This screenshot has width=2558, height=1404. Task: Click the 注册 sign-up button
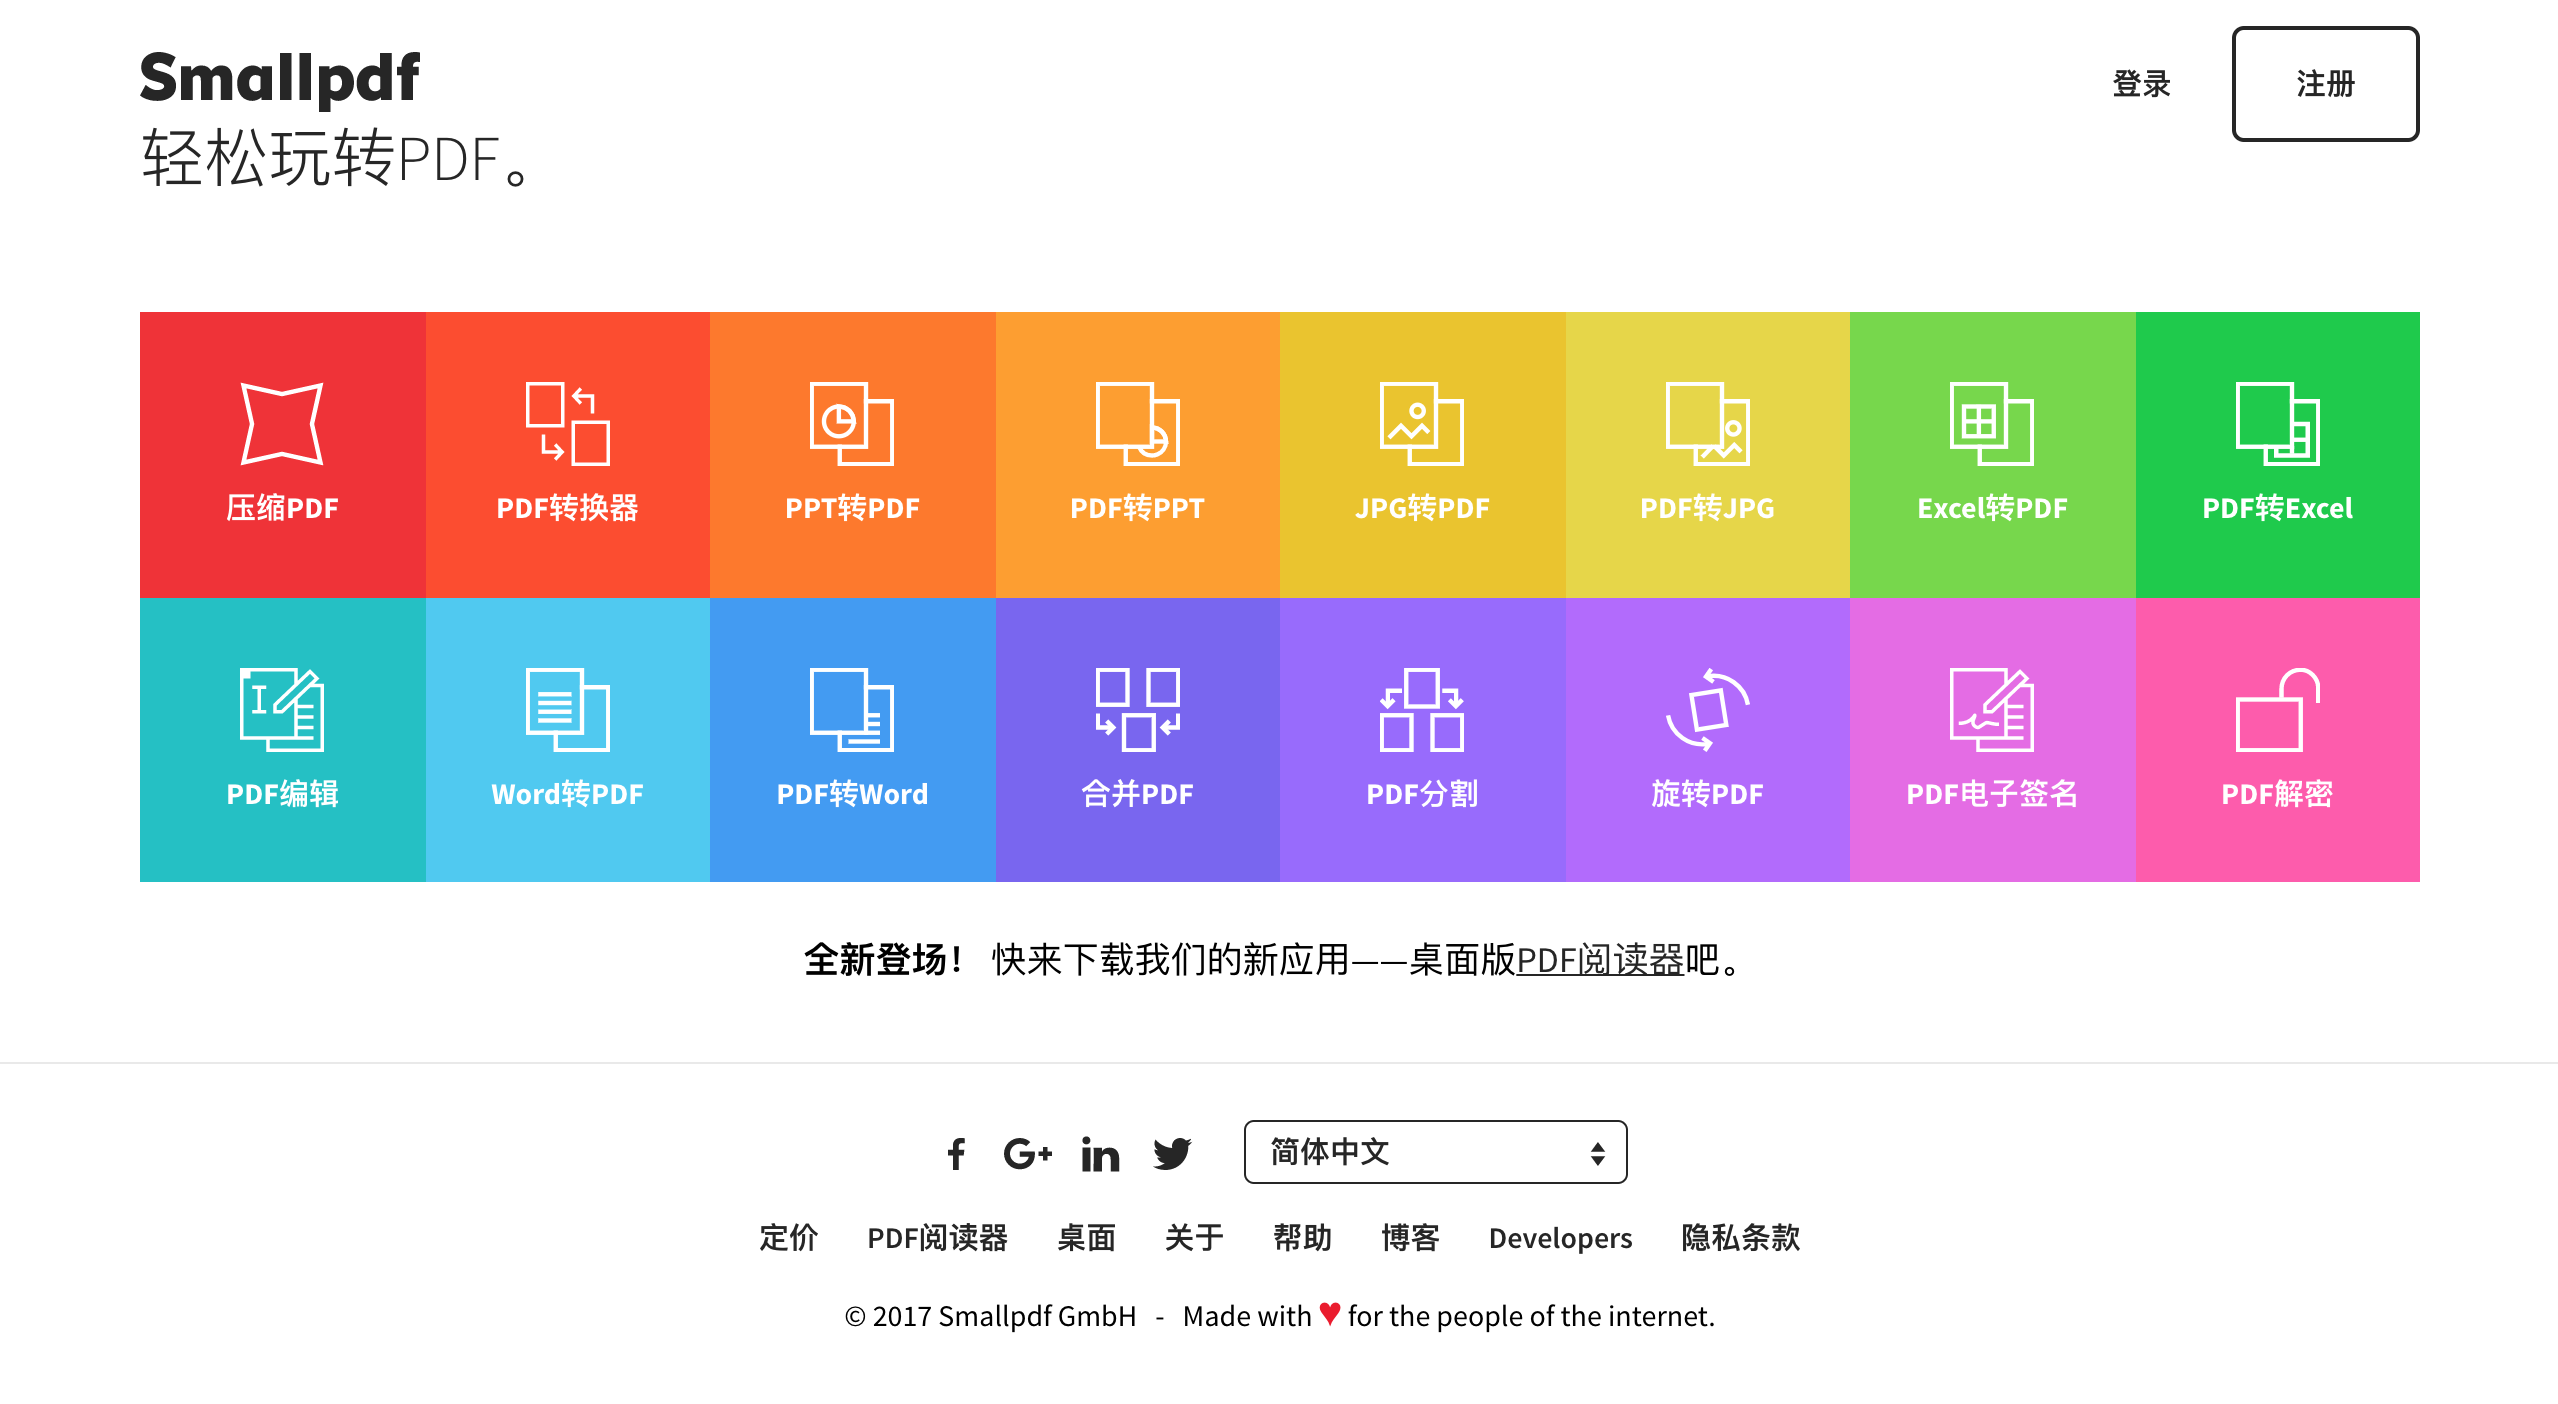pyautogui.click(x=2326, y=84)
